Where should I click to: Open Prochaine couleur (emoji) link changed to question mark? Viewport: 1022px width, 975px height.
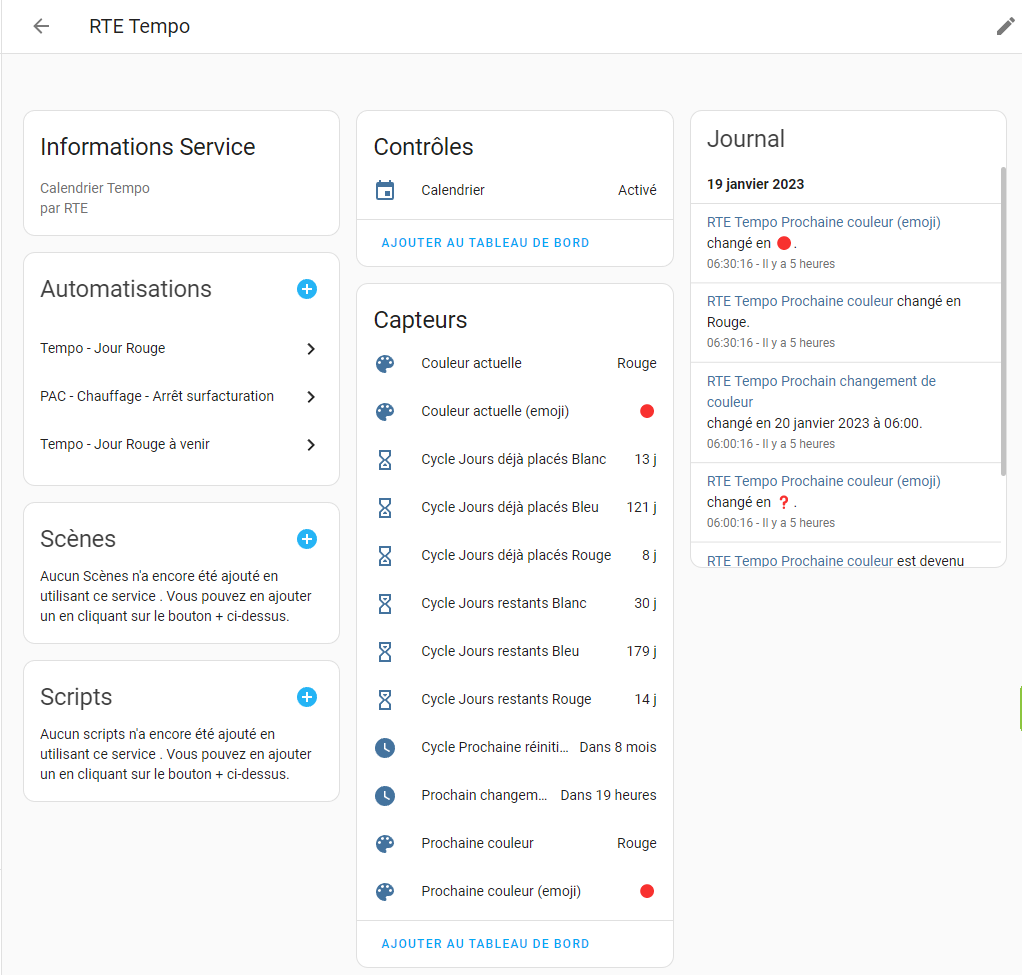[x=823, y=481]
